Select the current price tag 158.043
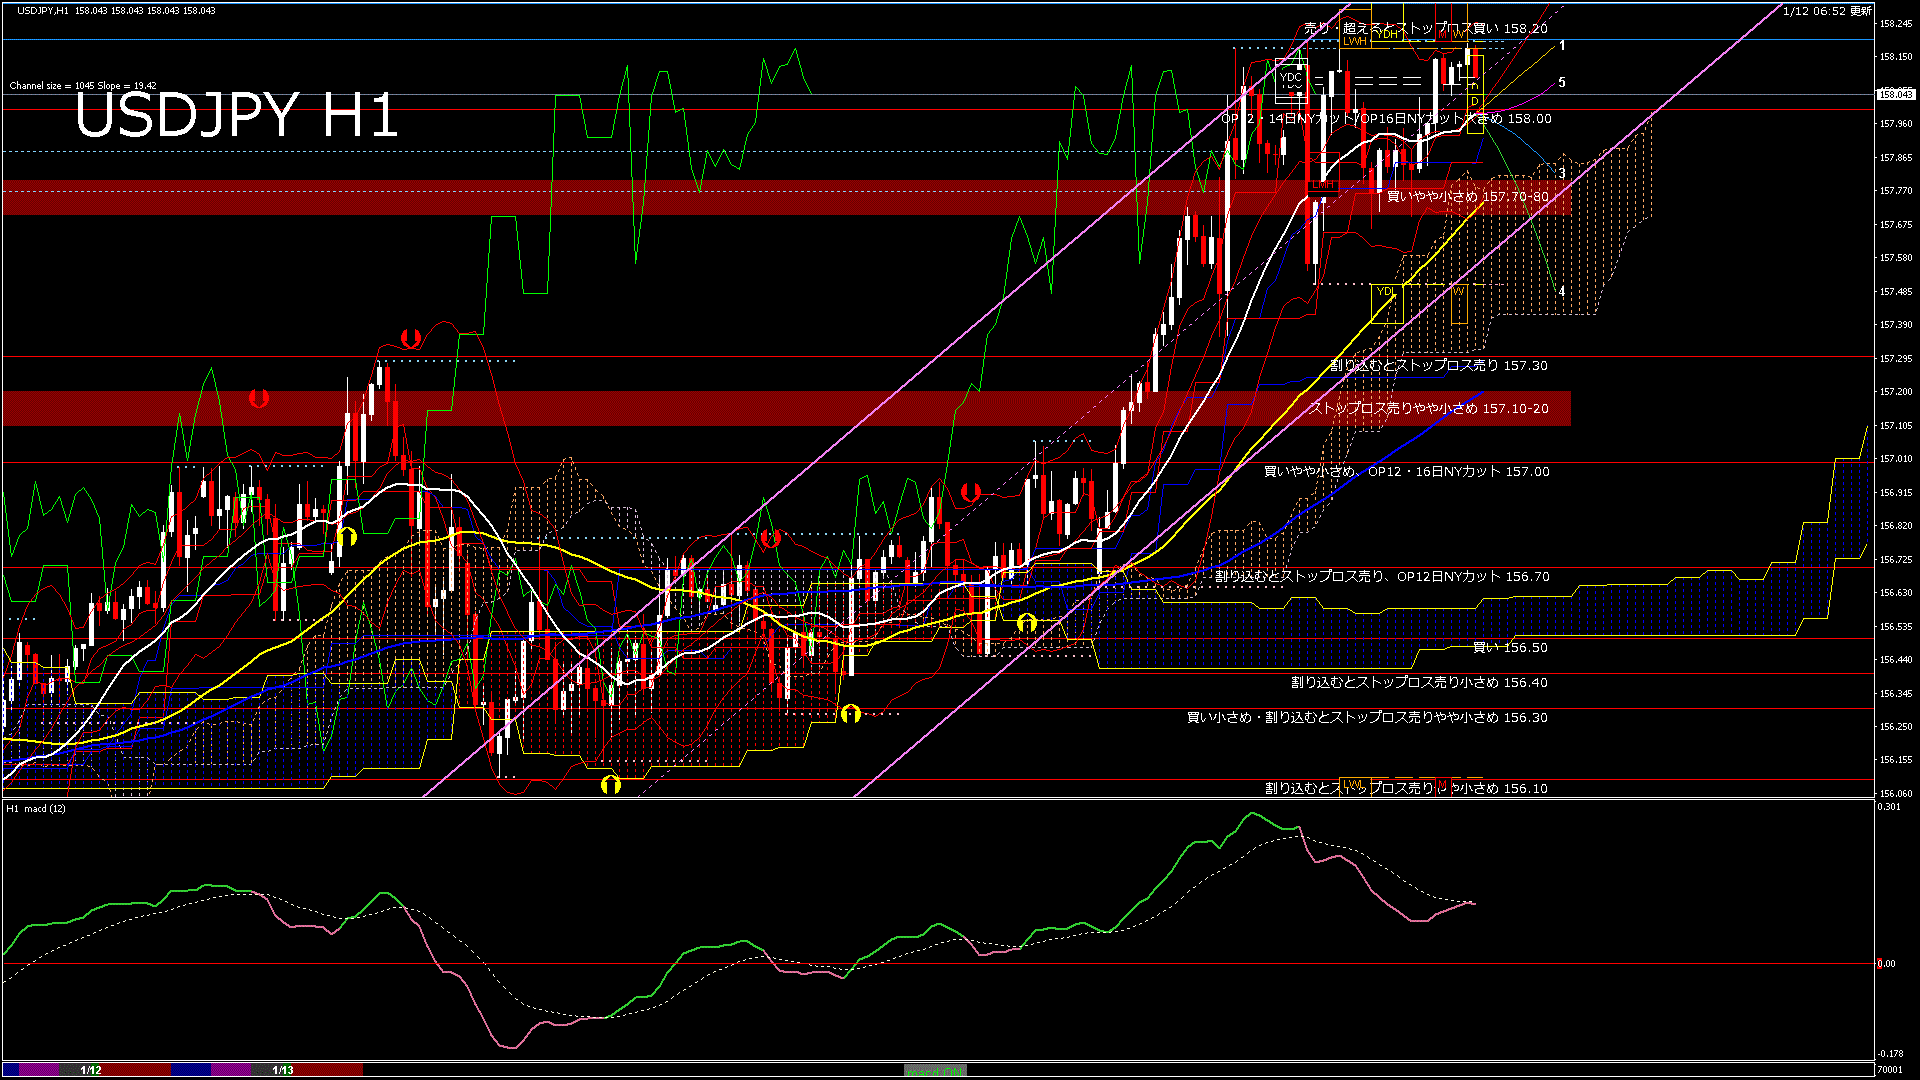This screenshot has height=1080, width=1920. [x=1895, y=94]
